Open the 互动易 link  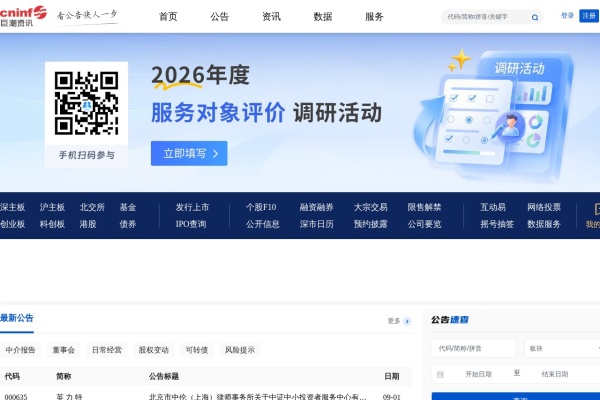click(493, 207)
